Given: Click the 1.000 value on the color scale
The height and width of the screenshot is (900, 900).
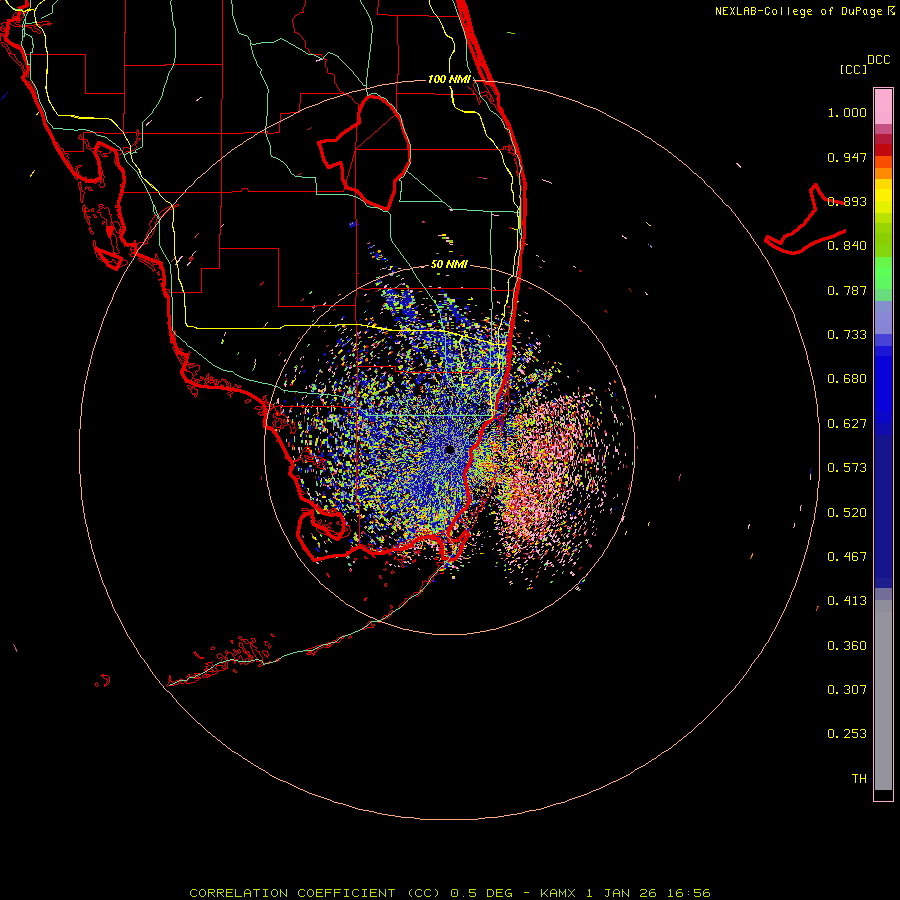Looking at the screenshot, I should click(x=847, y=112).
